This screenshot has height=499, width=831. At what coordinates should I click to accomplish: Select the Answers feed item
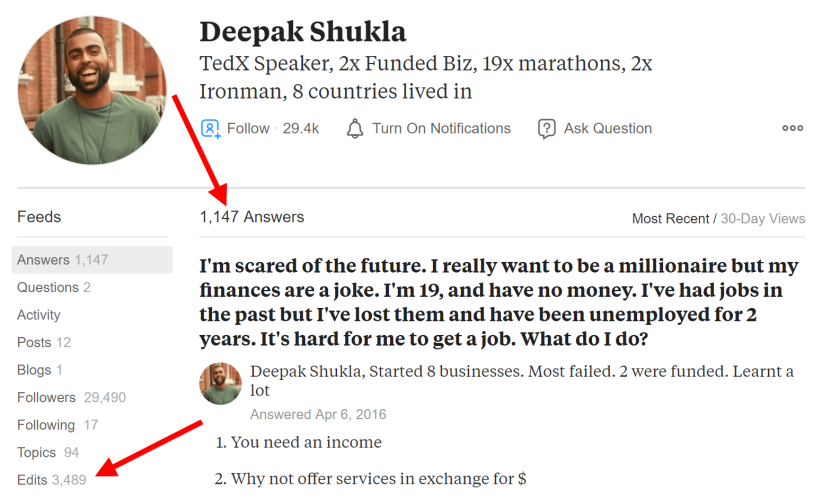[92, 260]
